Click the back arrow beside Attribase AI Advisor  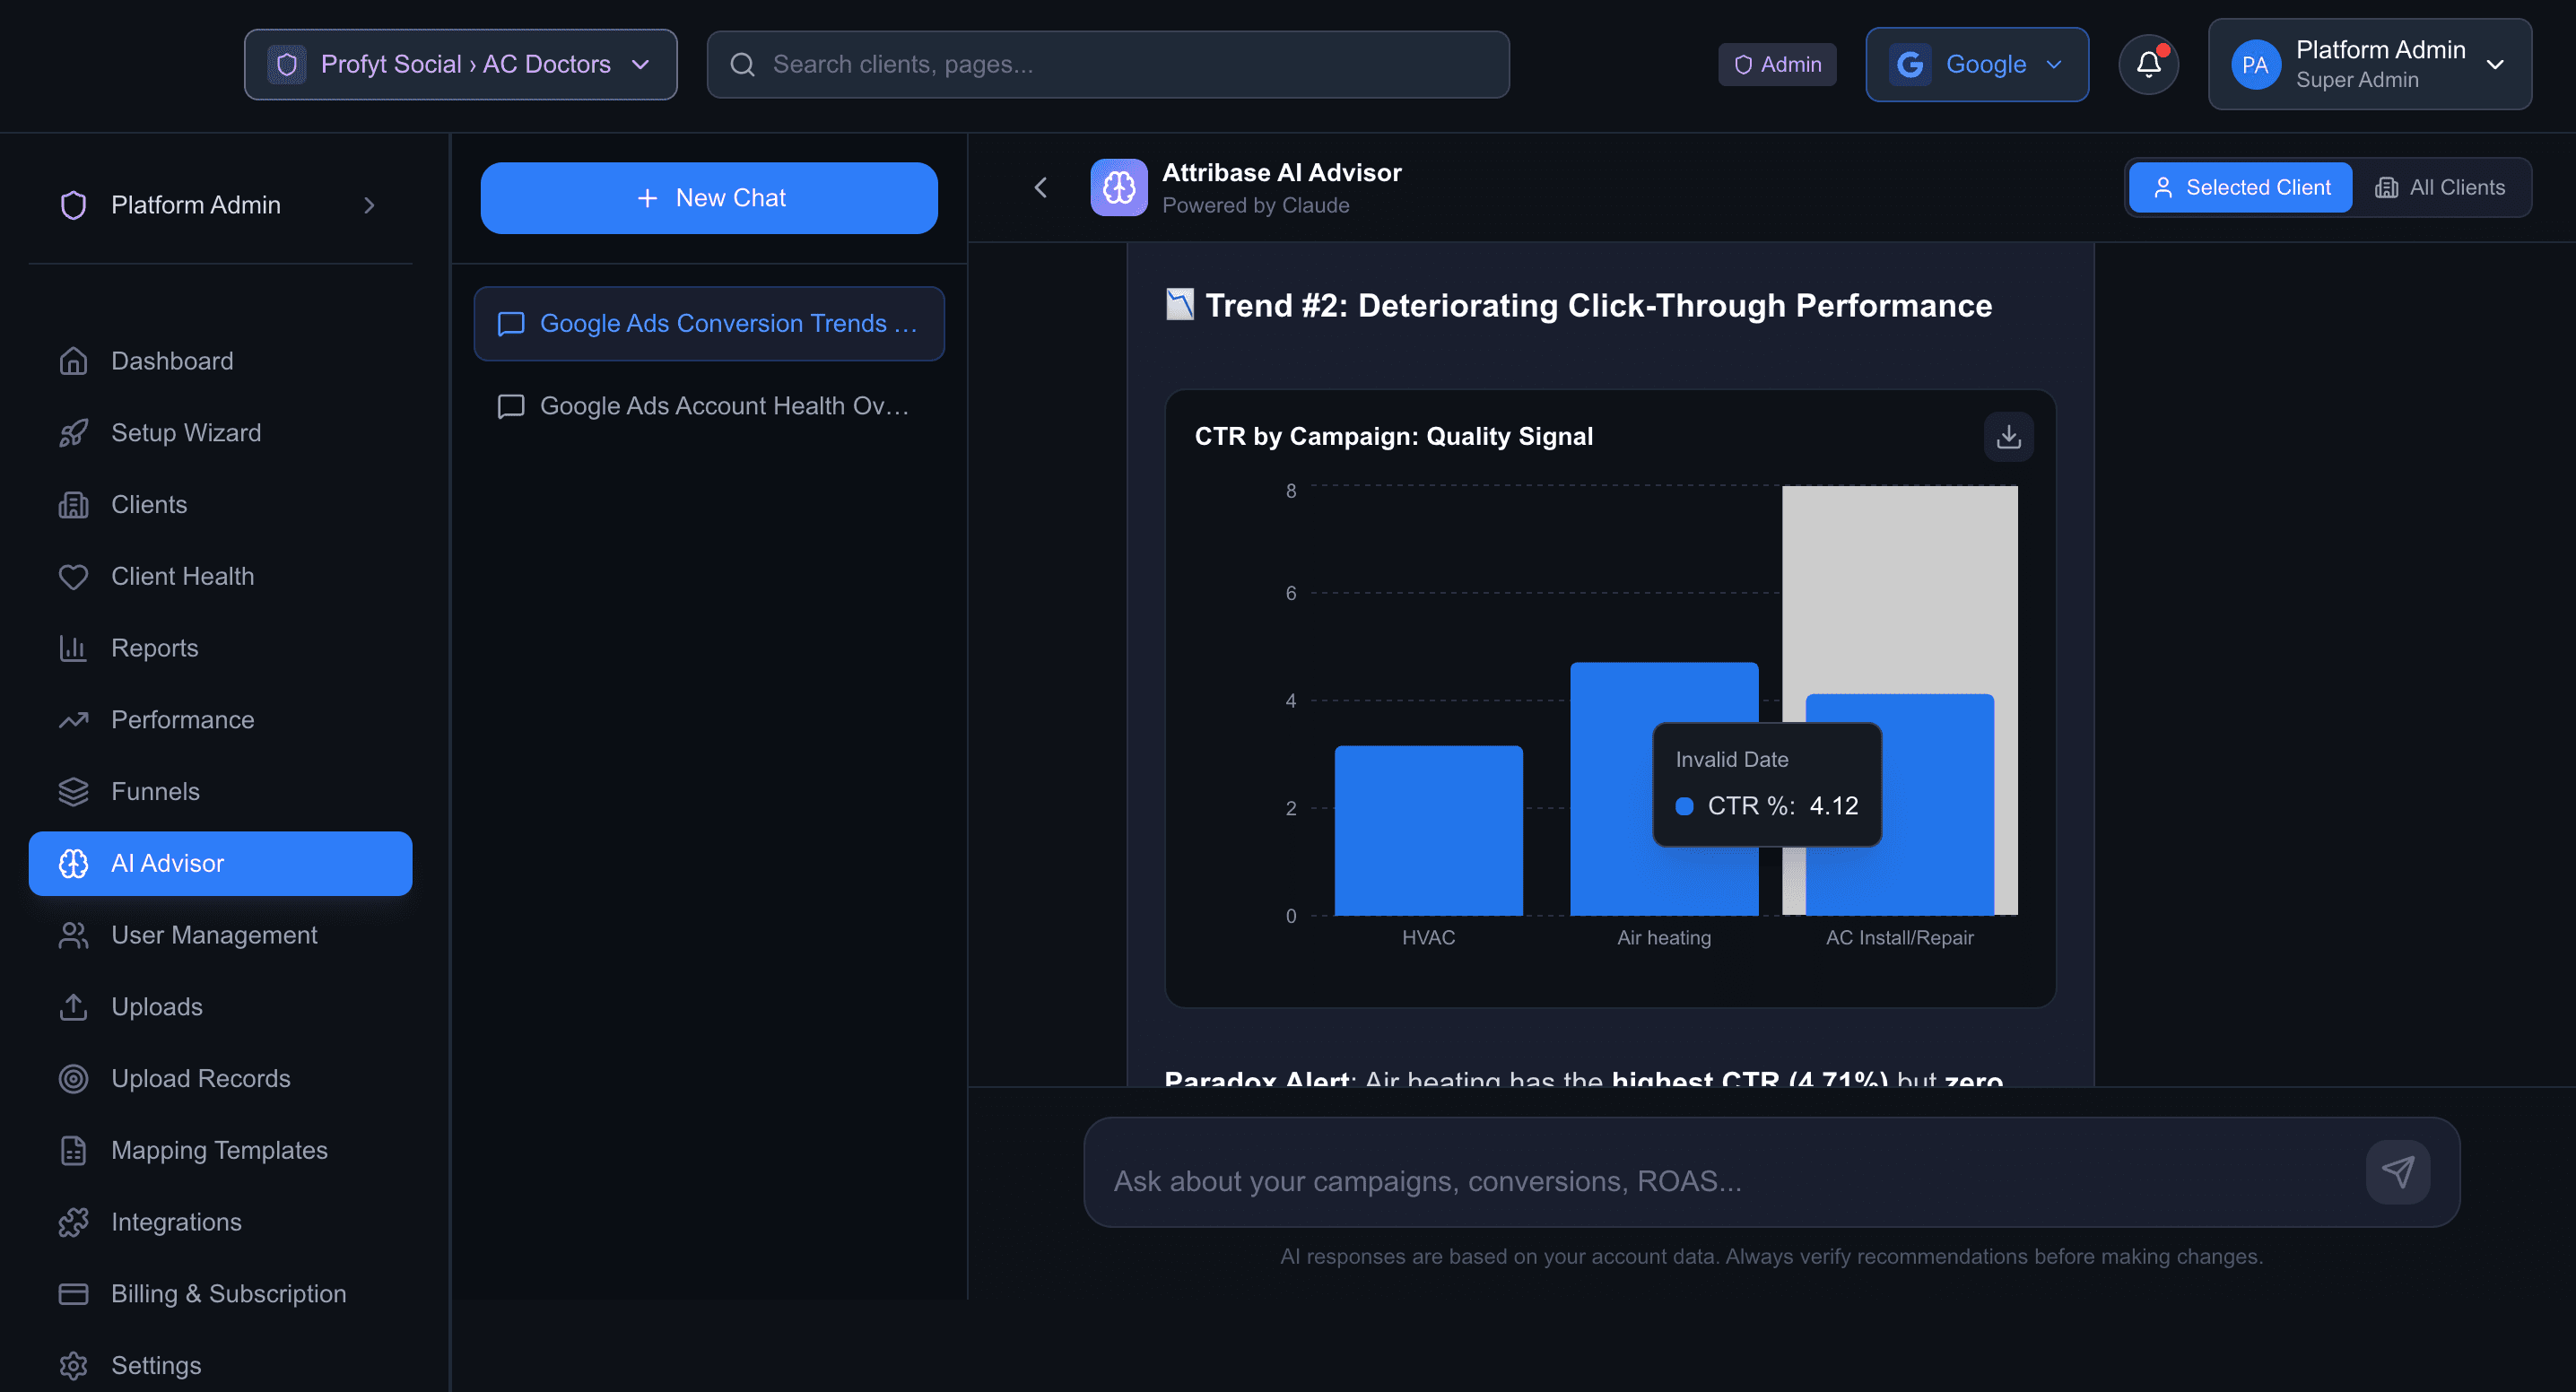coord(1040,187)
